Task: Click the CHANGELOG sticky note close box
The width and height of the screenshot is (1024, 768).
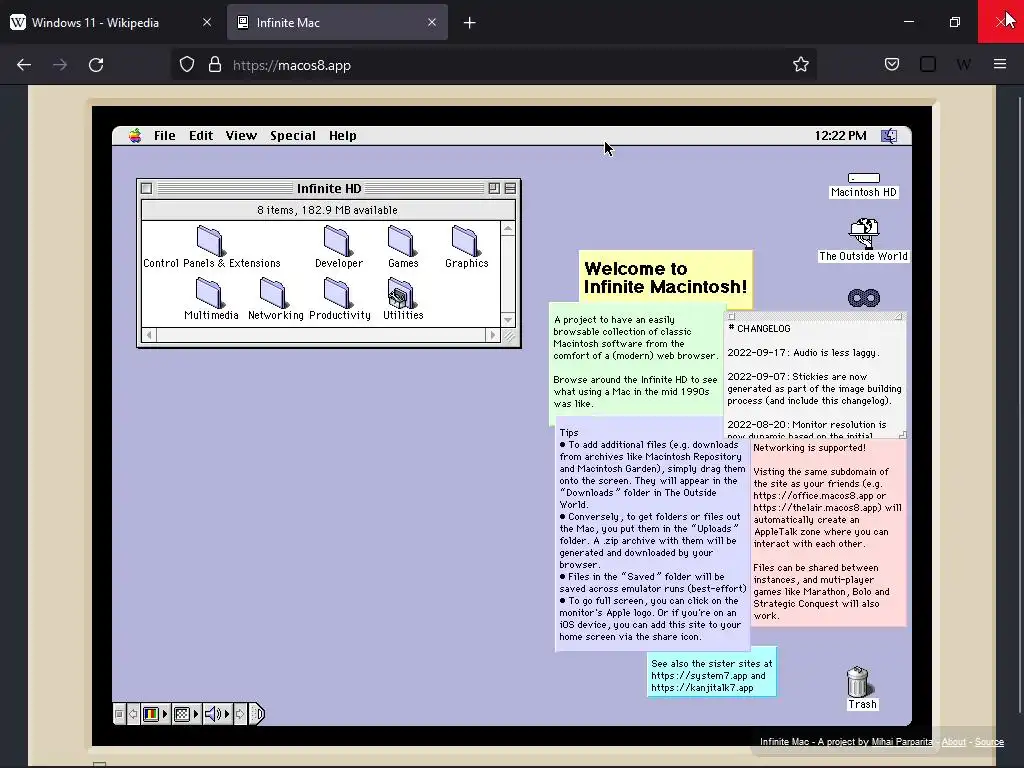Action: point(731,317)
